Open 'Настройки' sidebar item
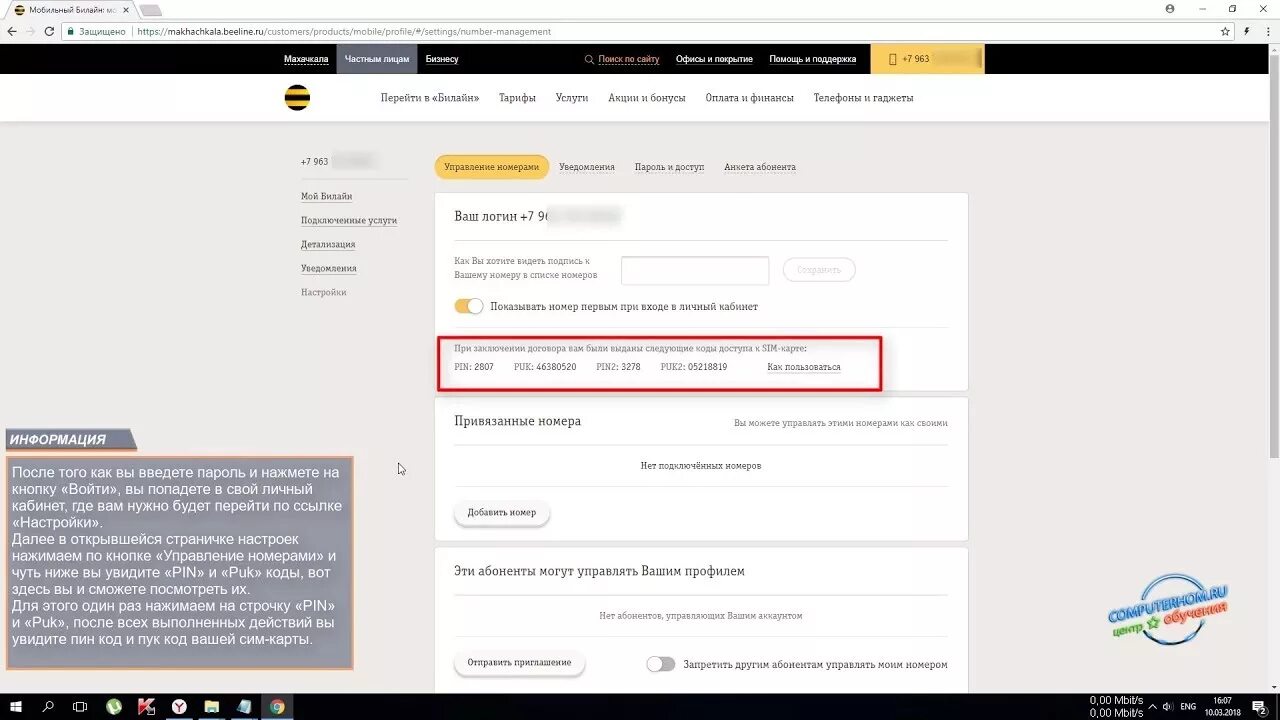Screen dimensions: 1280x720 coord(324,293)
